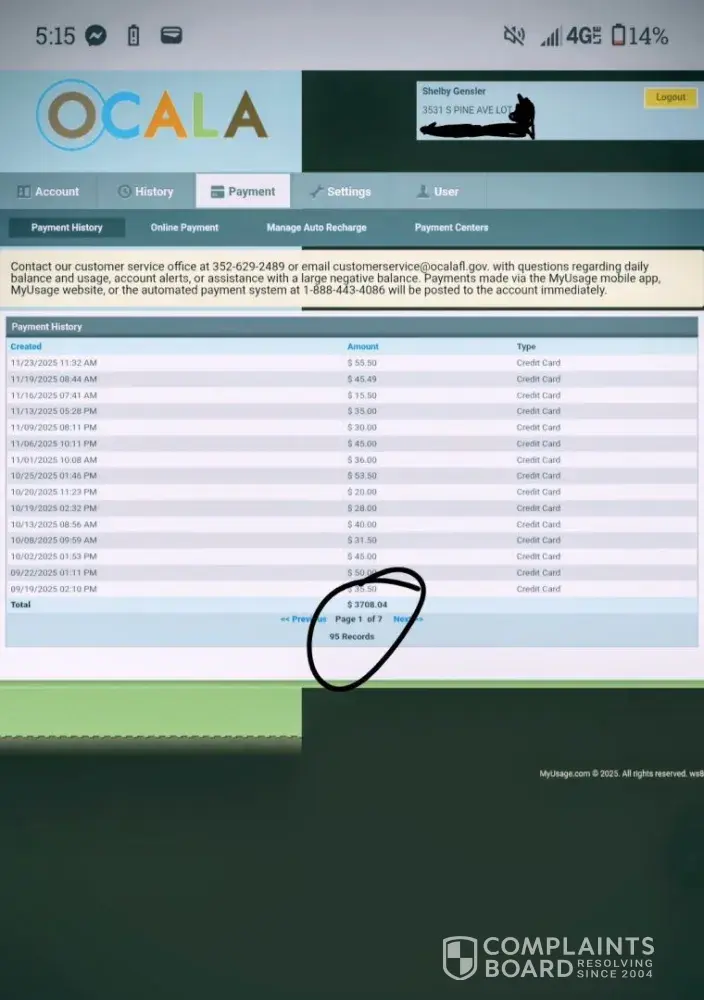Click the MyUsage.com copyright footer text

click(621, 774)
